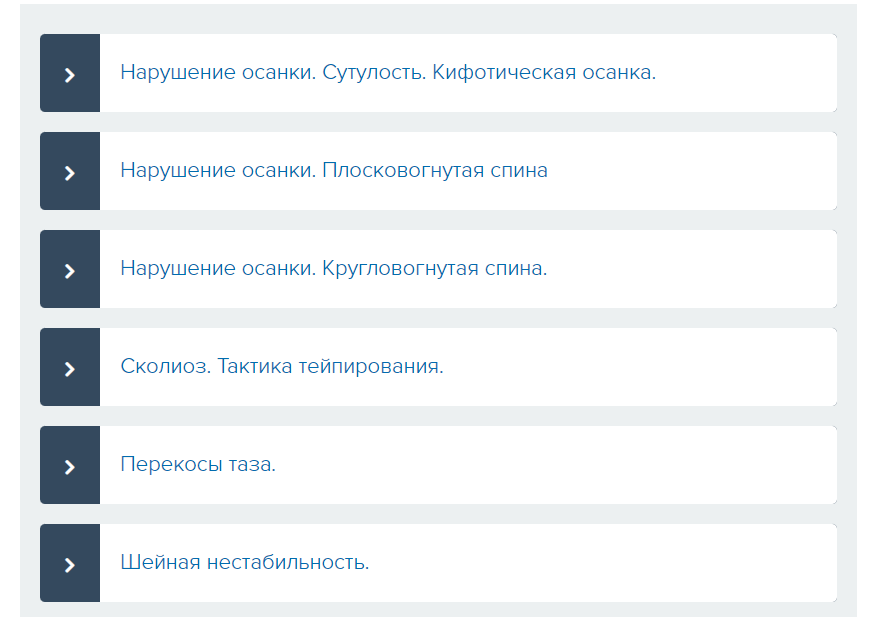Click blank area of Кругловогнутая спина panel

[690, 269]
